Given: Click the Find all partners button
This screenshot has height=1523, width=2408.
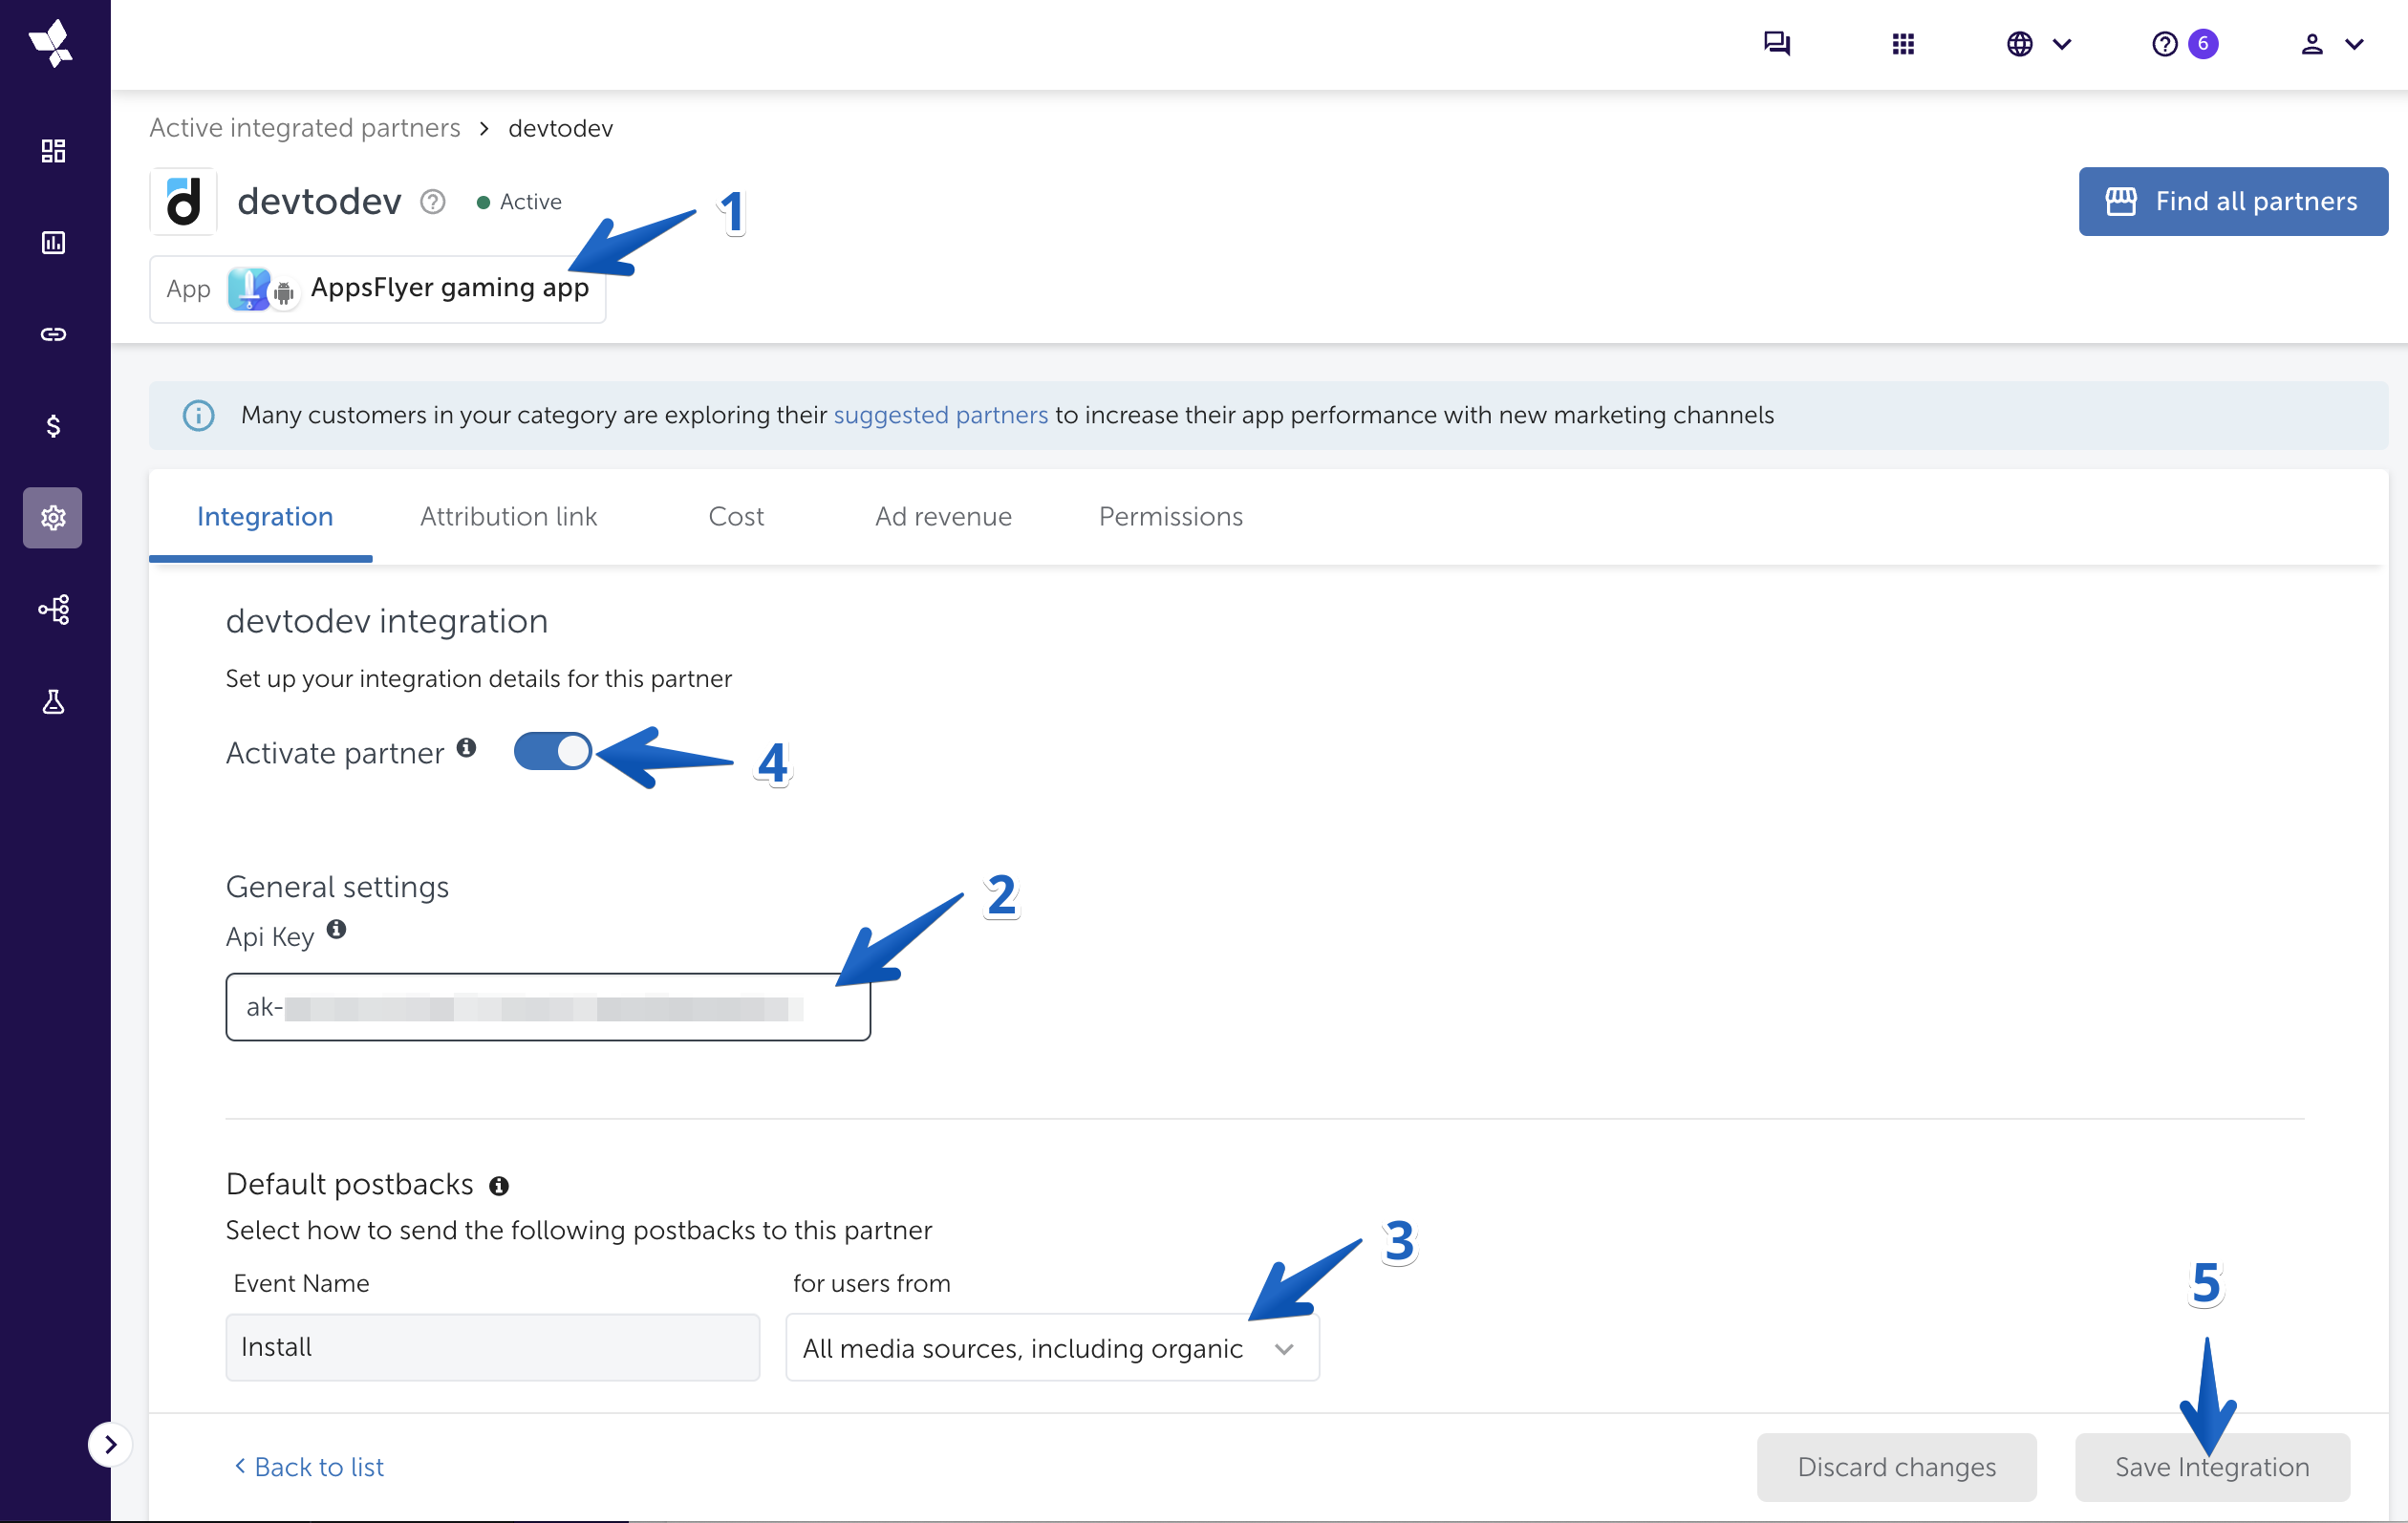Looking at the screenshot, I should (2232, 202).
